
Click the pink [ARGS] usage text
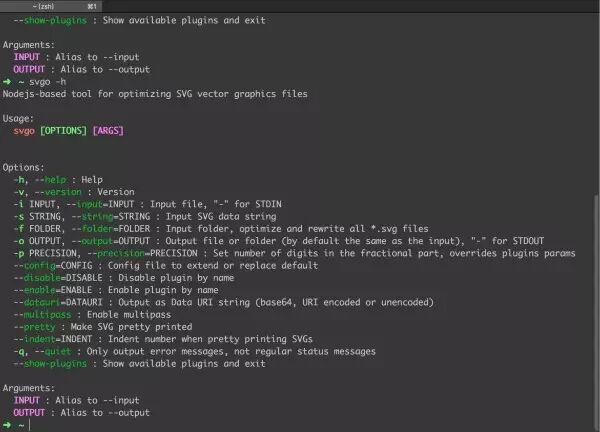pyautogui.click(x=108, y=131)
